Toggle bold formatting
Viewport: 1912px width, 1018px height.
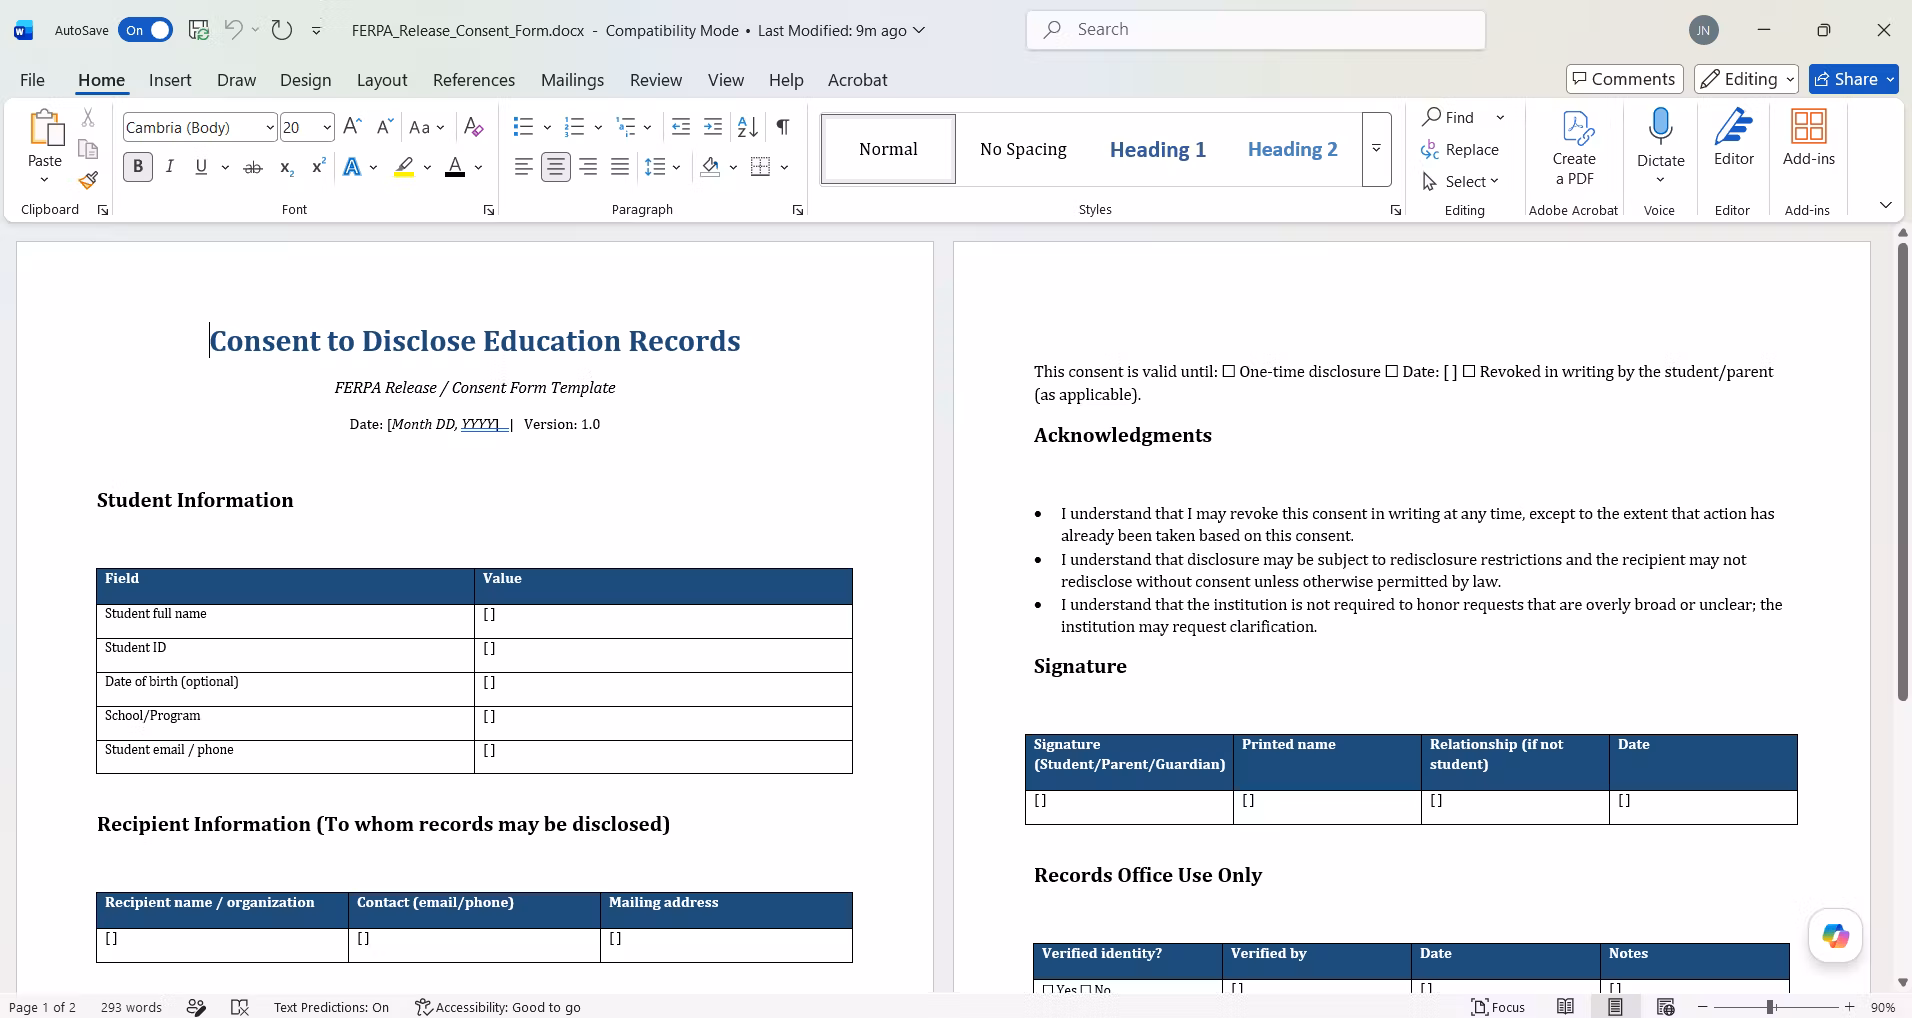(x=138, y=167)
